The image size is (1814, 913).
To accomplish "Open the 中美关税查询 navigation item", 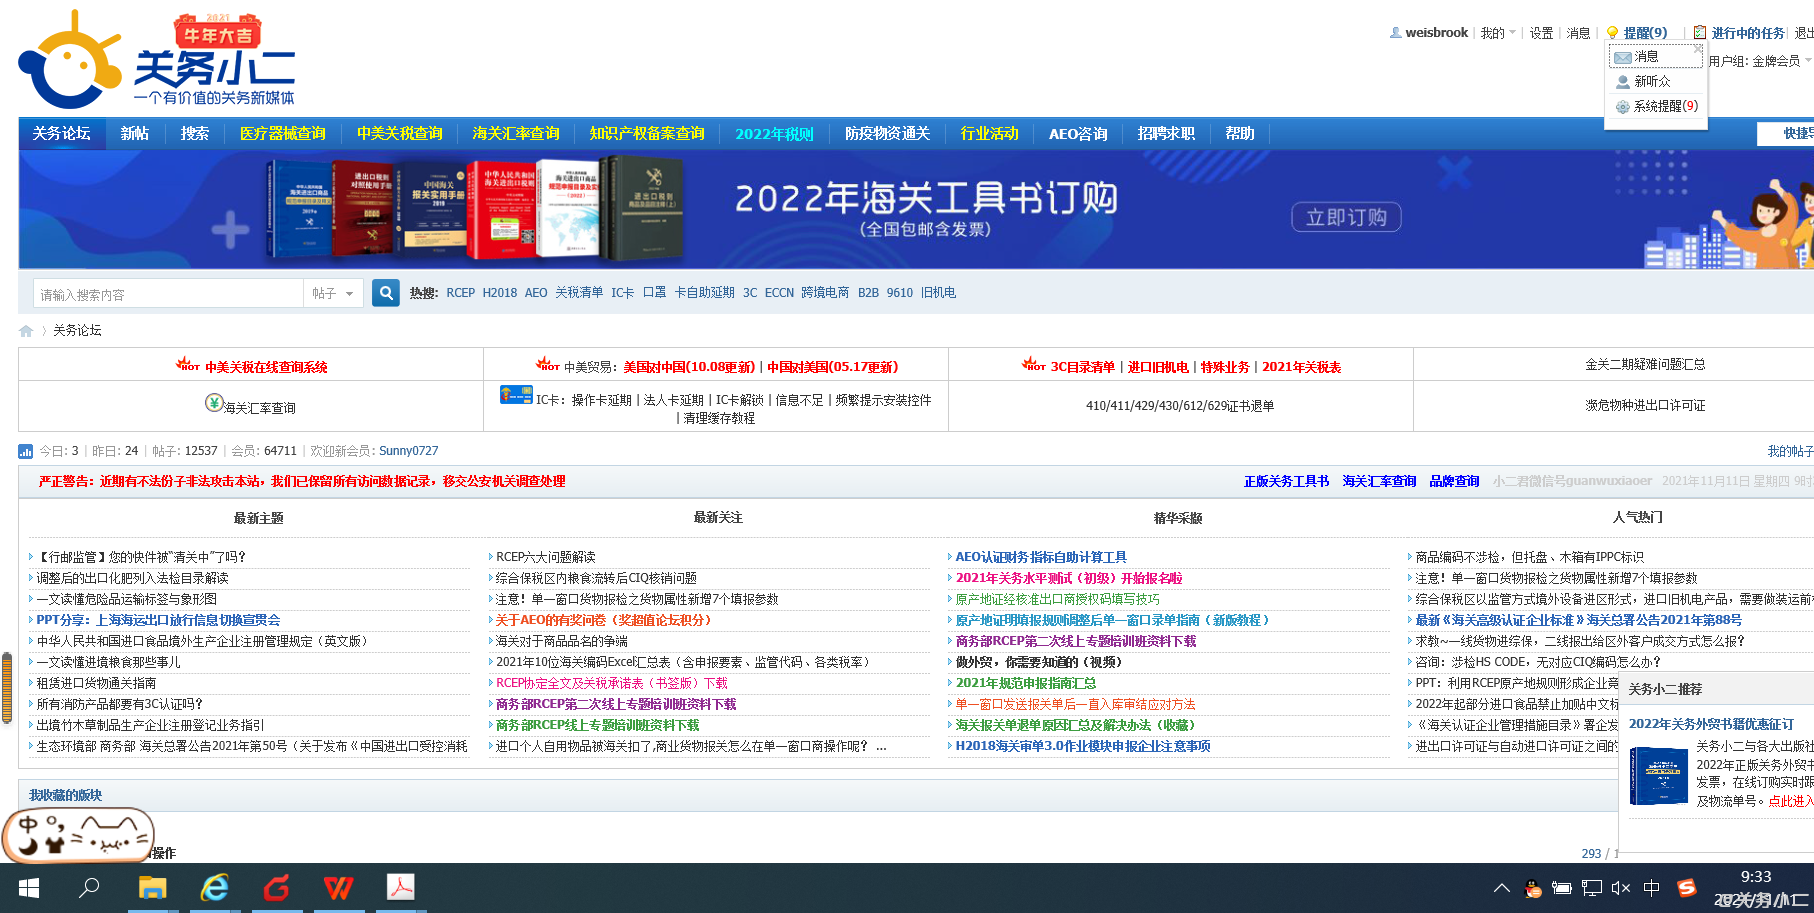I will (x=400, y=134).
